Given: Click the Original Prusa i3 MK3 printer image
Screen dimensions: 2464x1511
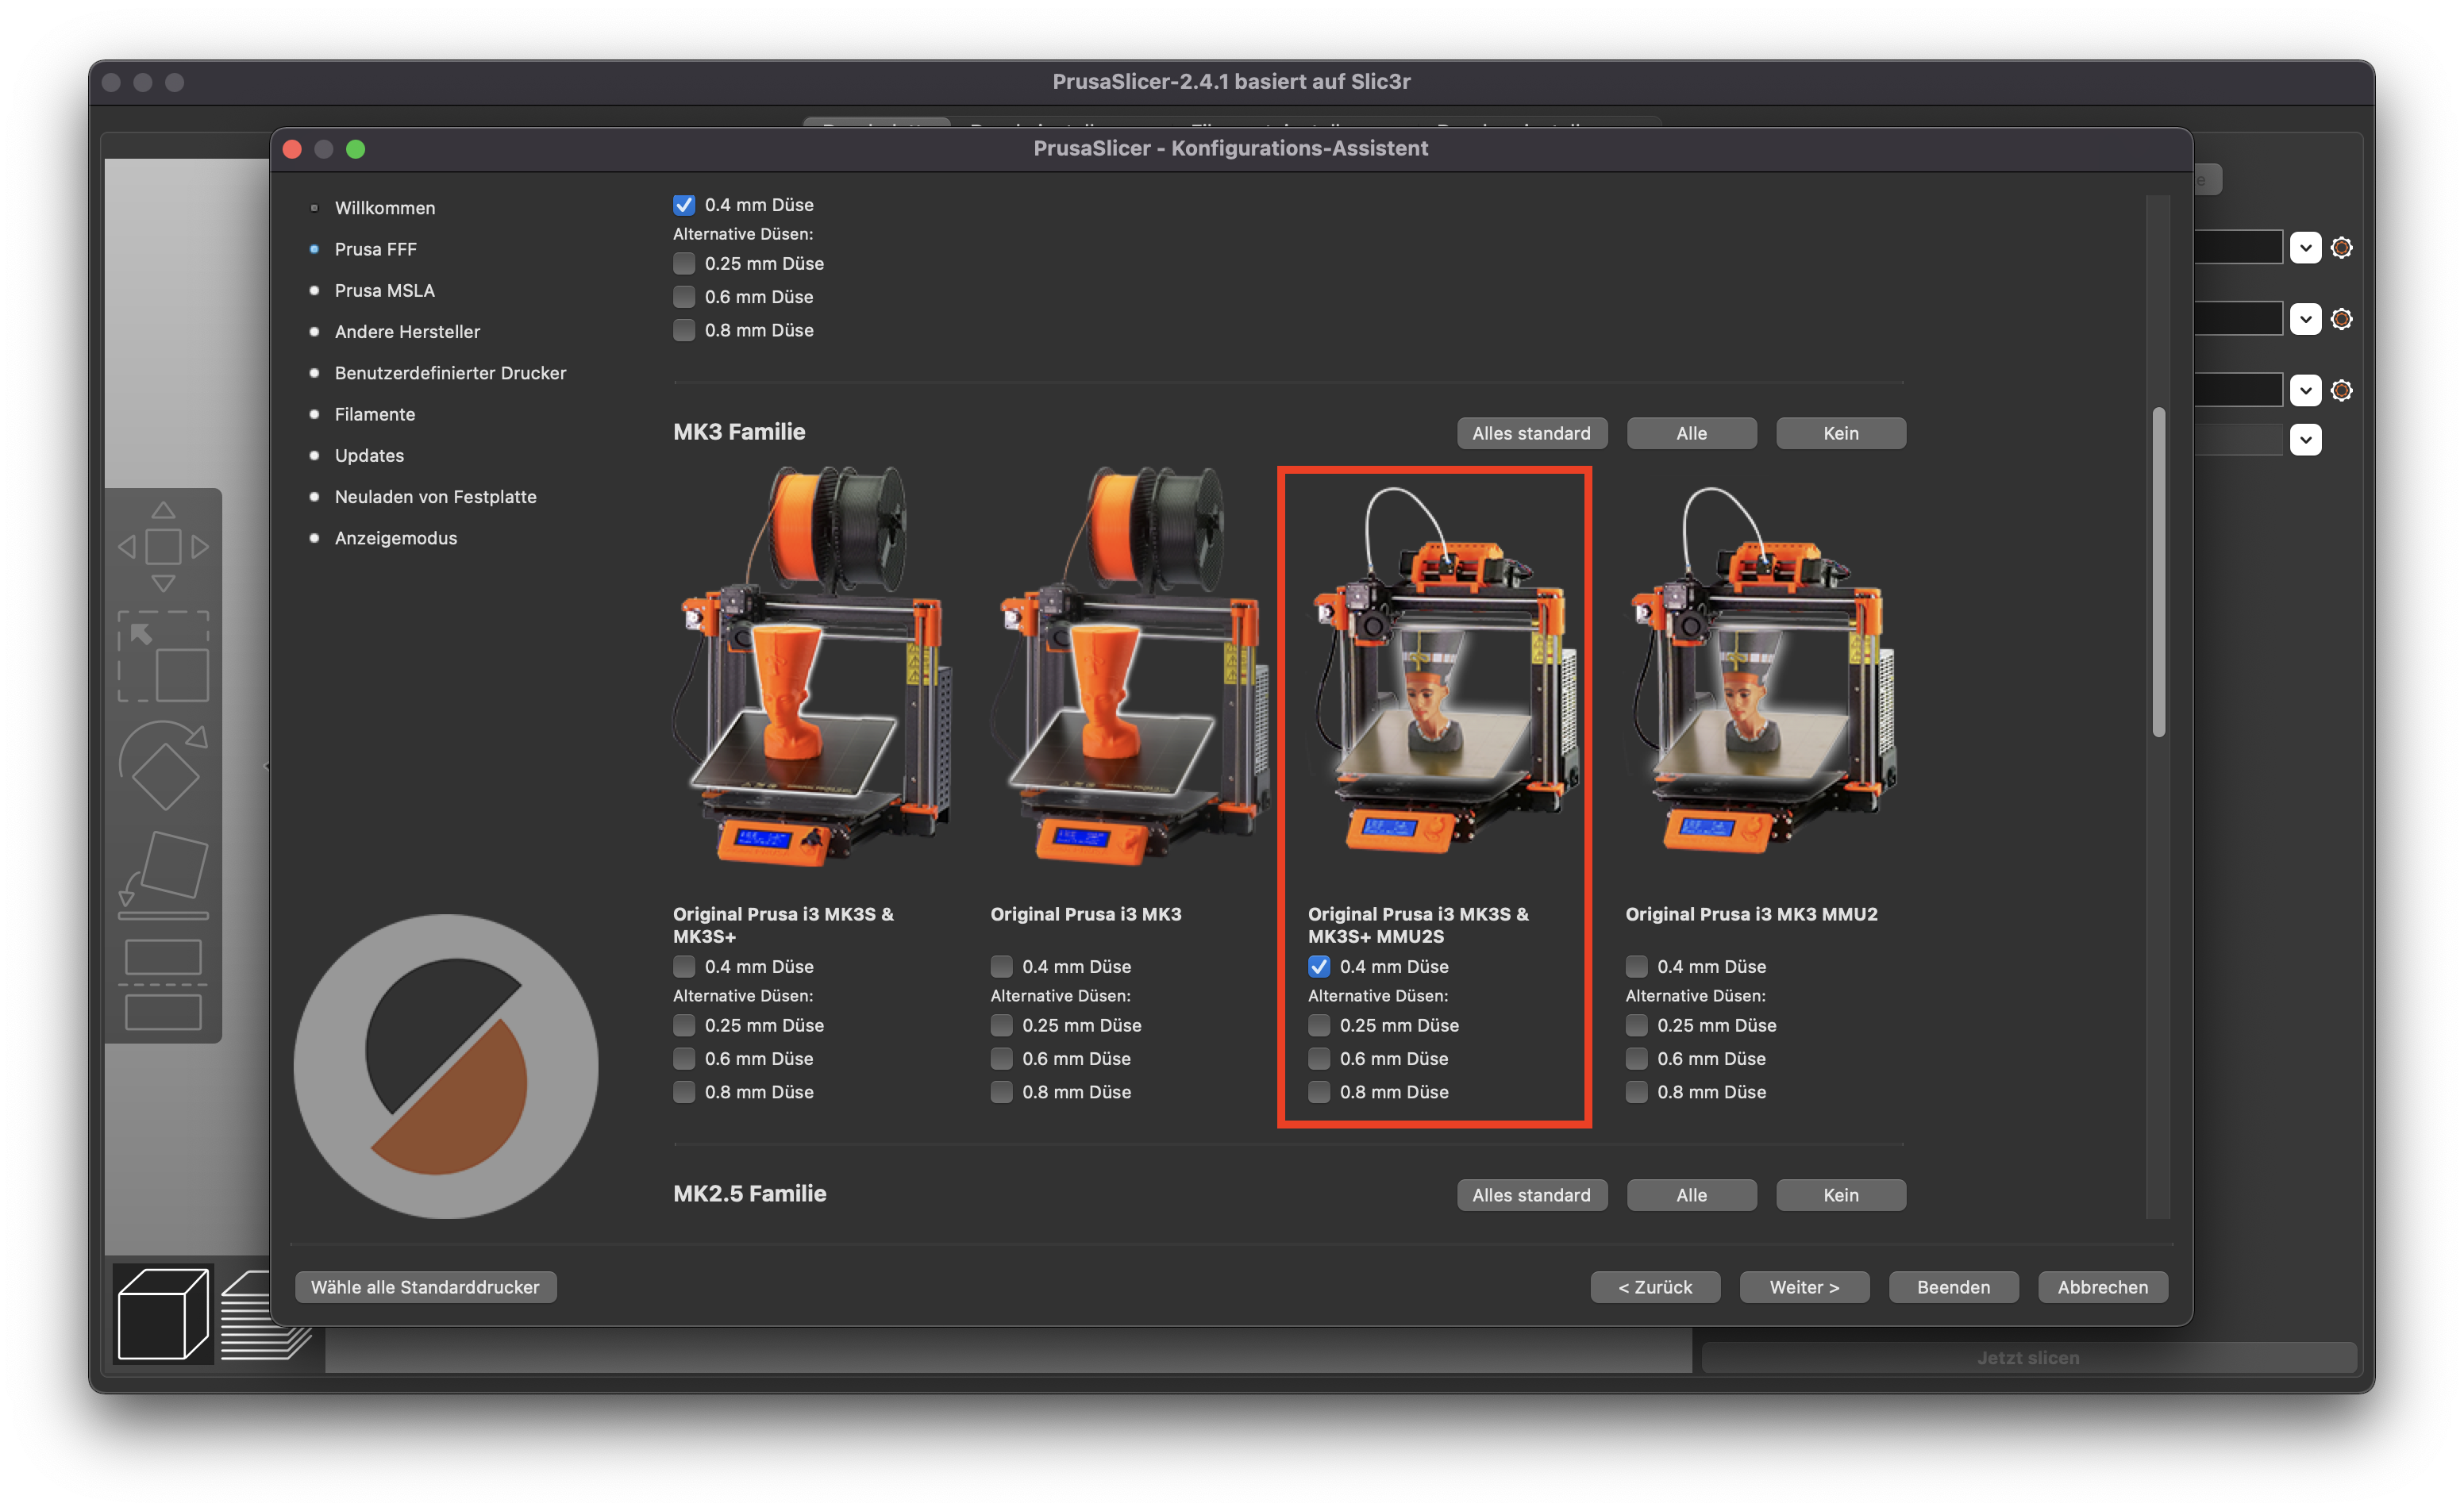Looking at the screenshot, I should click(1129, 667).
